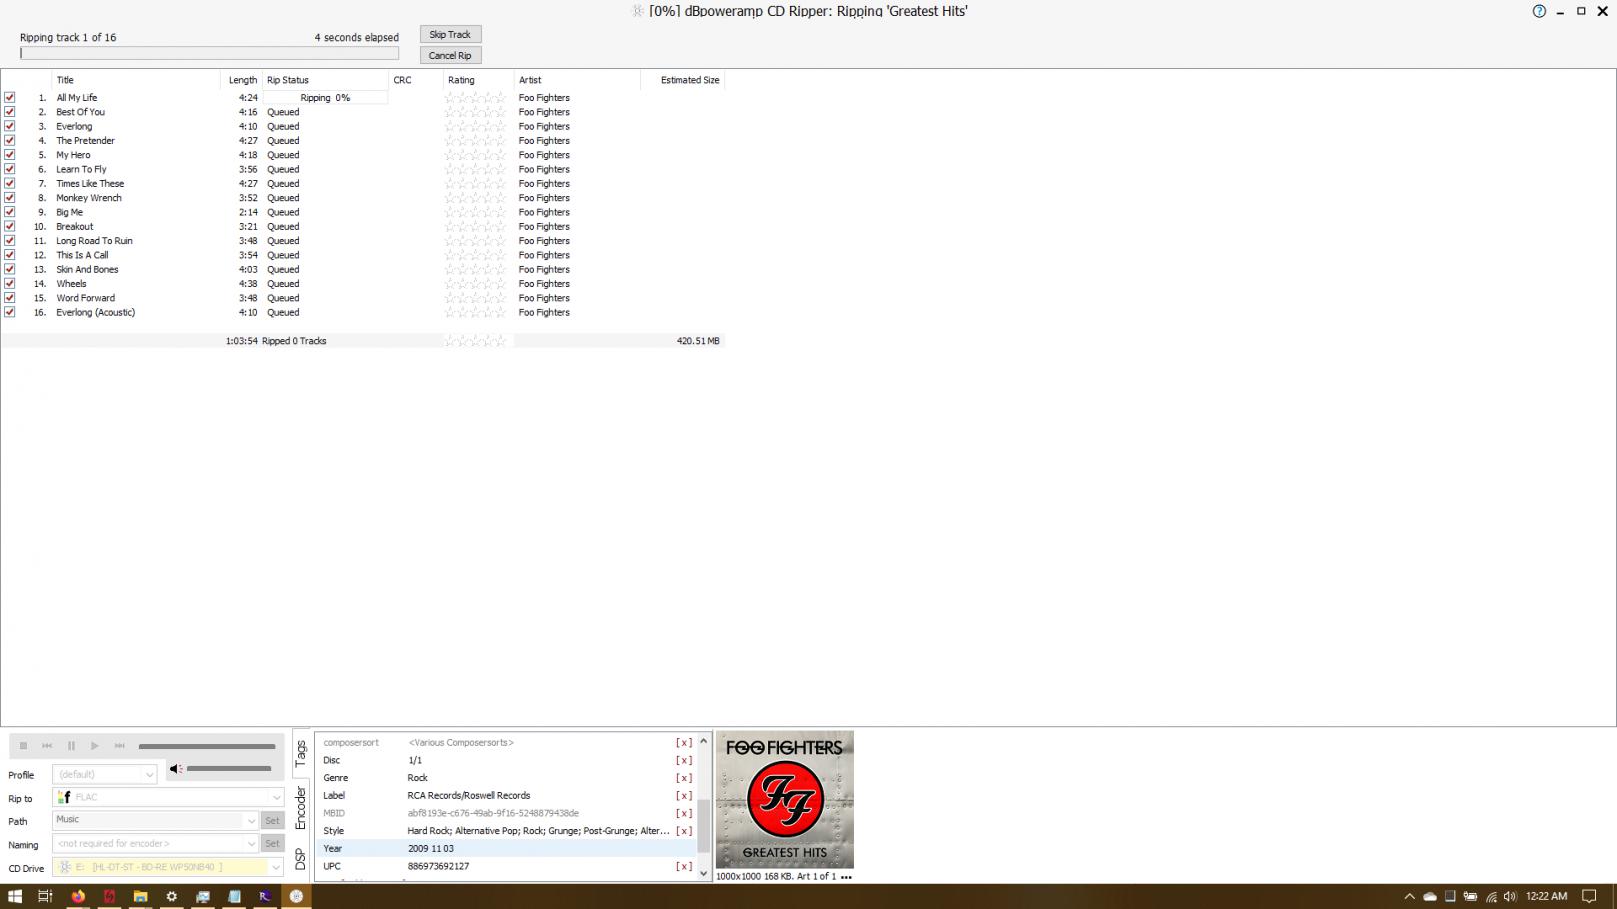1617x909 pixels.
Task: Click the stop playback button
Action: point(23,746)
